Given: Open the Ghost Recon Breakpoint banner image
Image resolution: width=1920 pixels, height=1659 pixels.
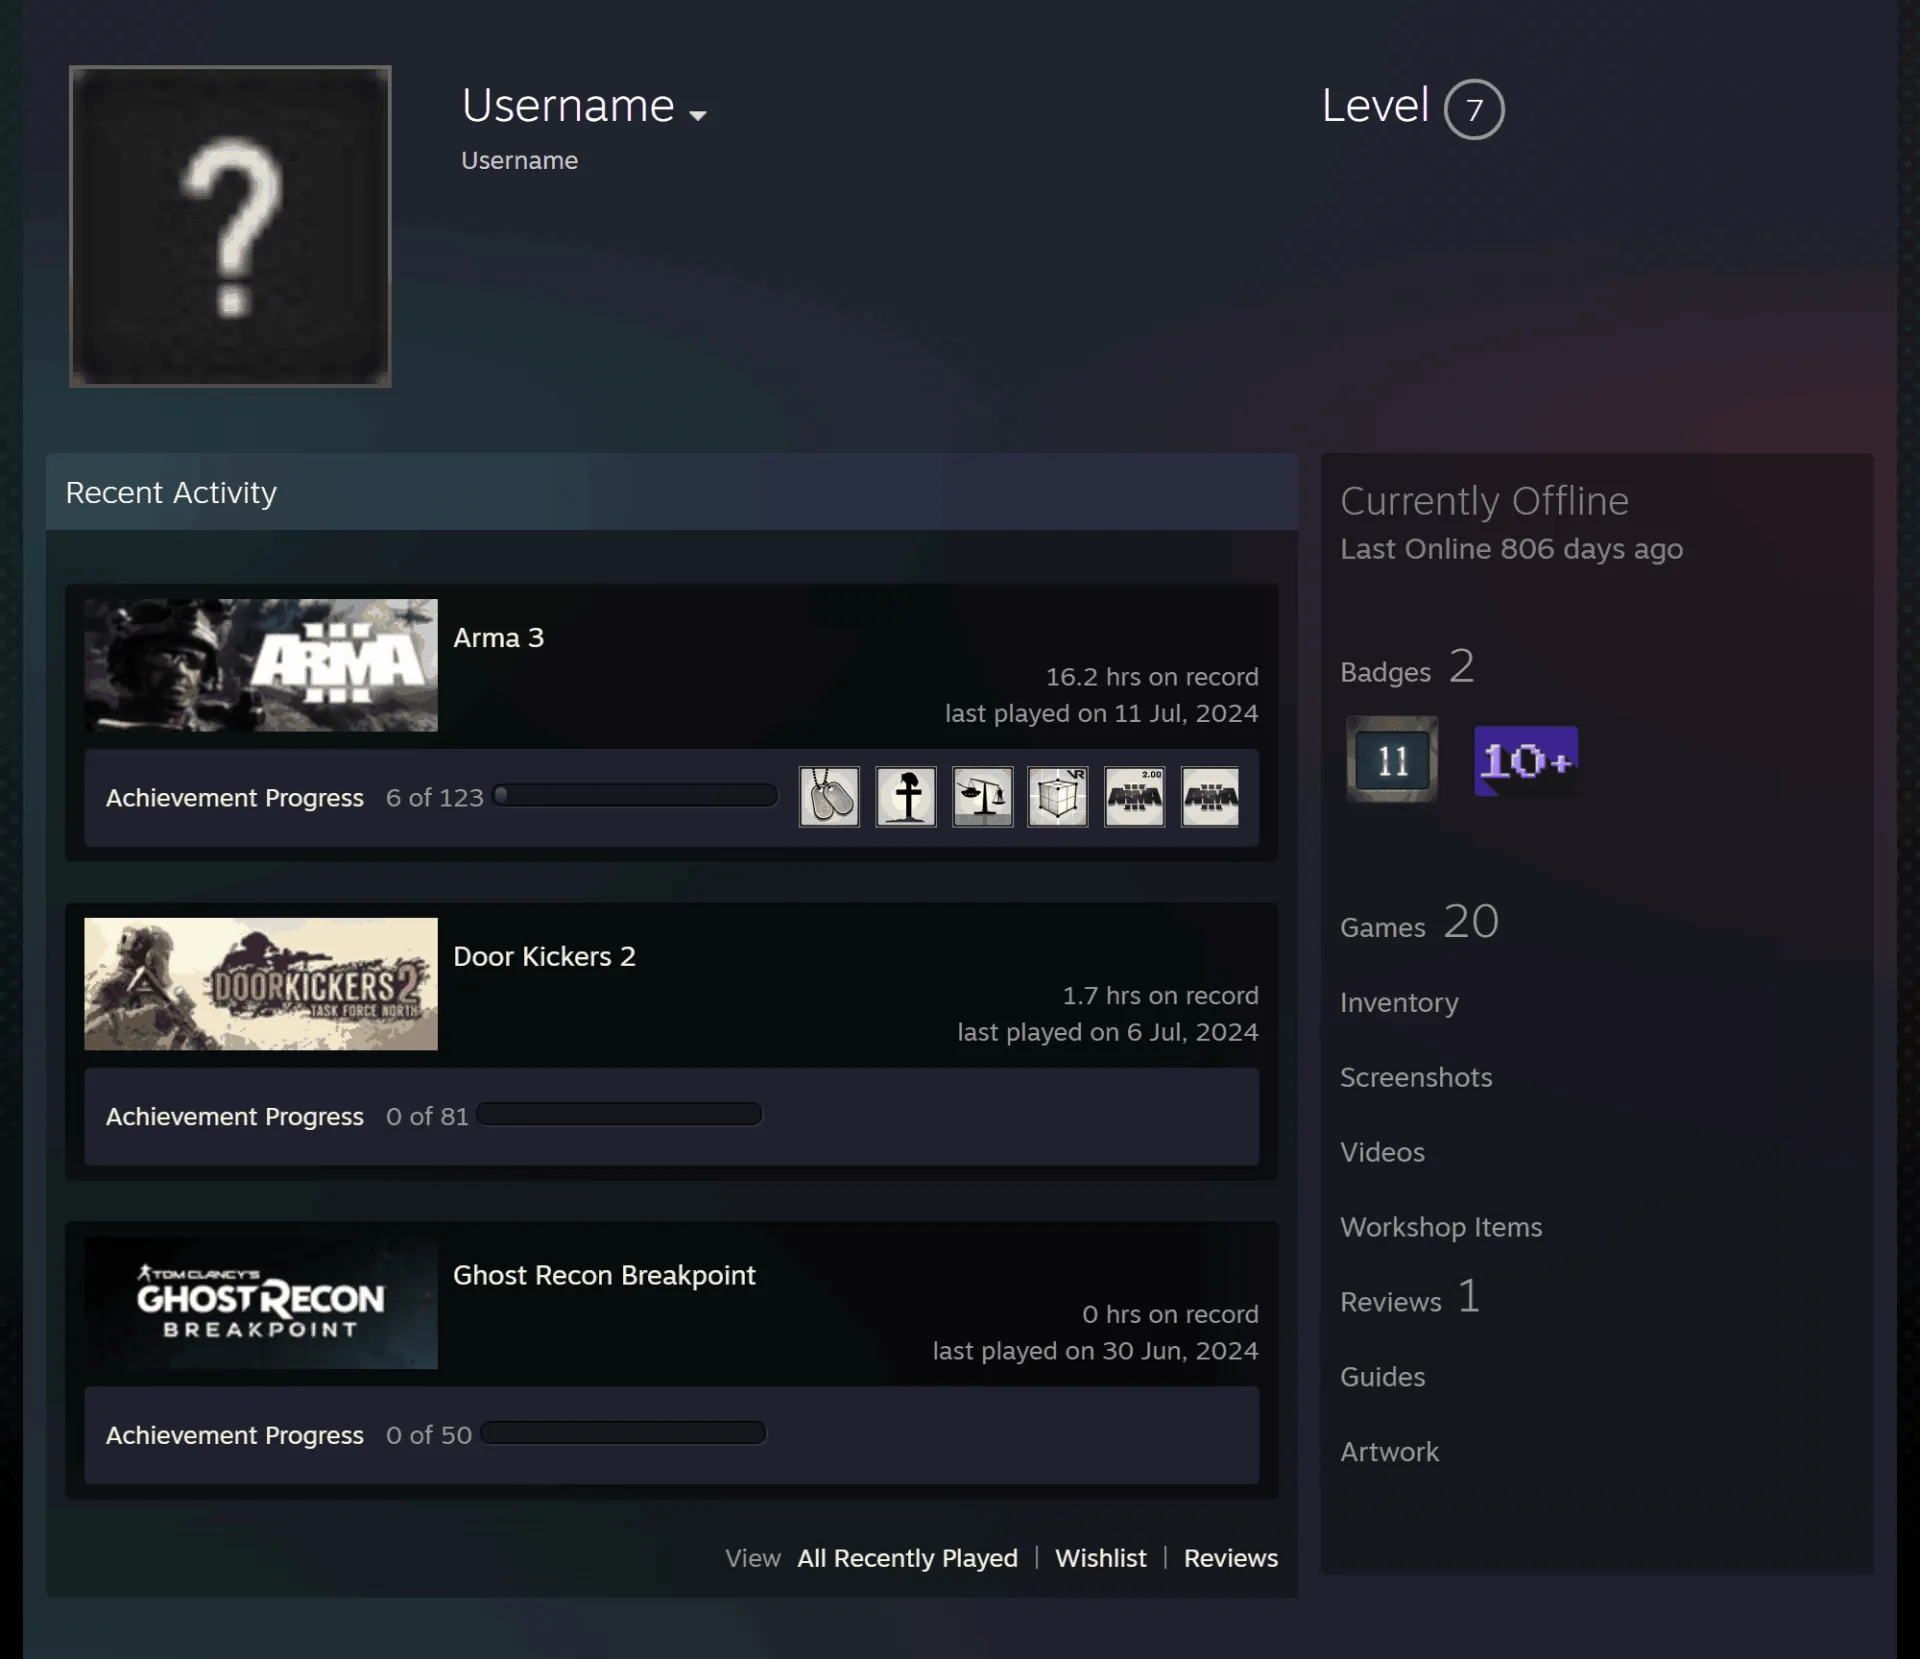Looking at the screenshot, I should (x=261, y=1303).
